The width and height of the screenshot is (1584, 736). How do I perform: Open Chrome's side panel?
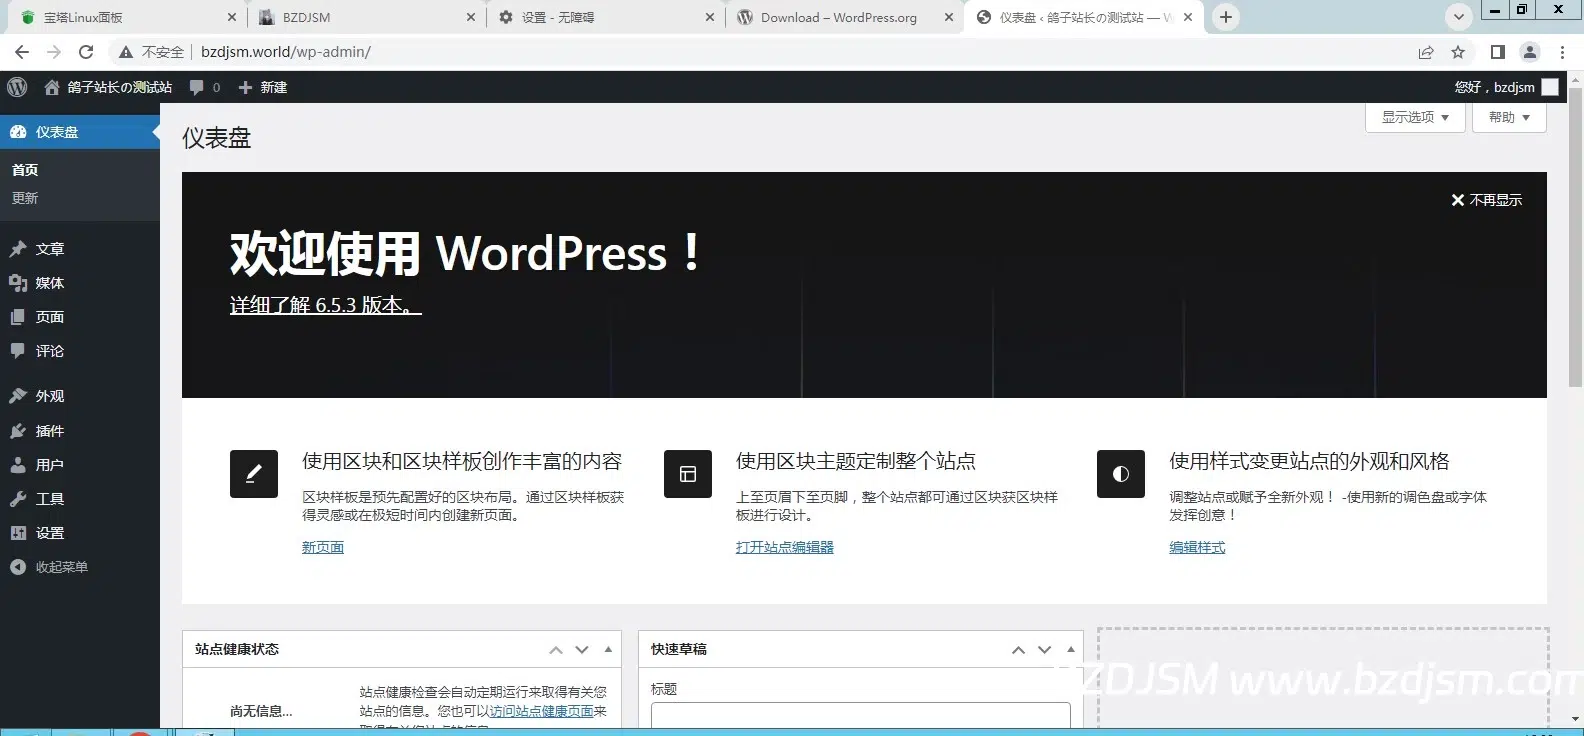tap(1498, 52)
